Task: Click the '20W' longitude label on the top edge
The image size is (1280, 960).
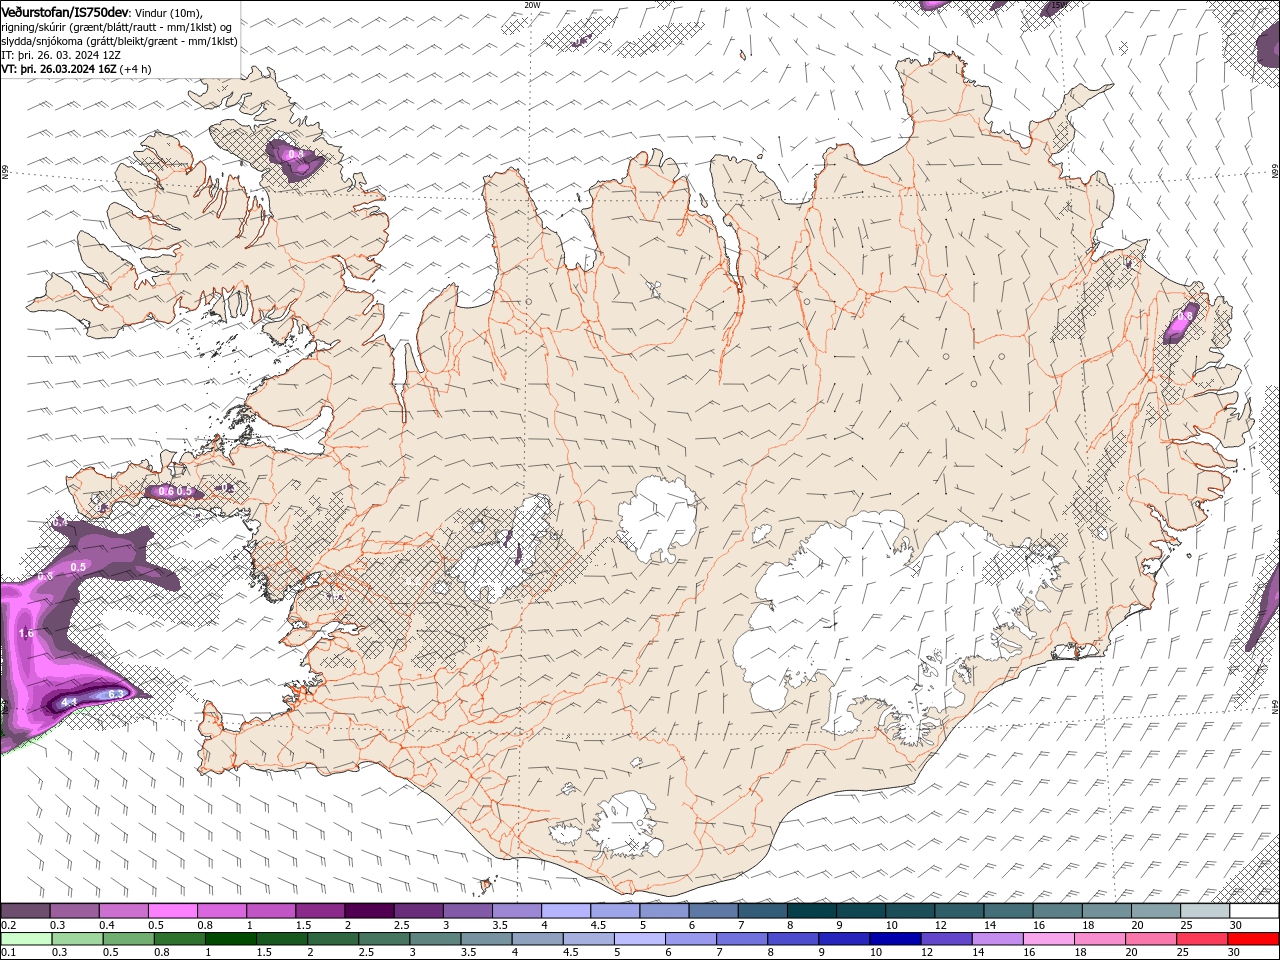Action: (532, 5)
